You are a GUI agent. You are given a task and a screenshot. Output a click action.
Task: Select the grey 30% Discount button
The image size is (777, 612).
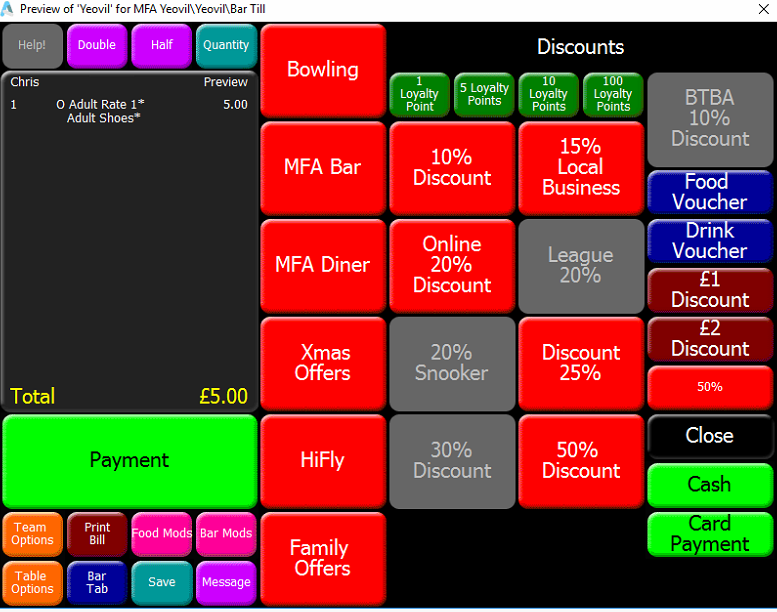coord(452,460)
